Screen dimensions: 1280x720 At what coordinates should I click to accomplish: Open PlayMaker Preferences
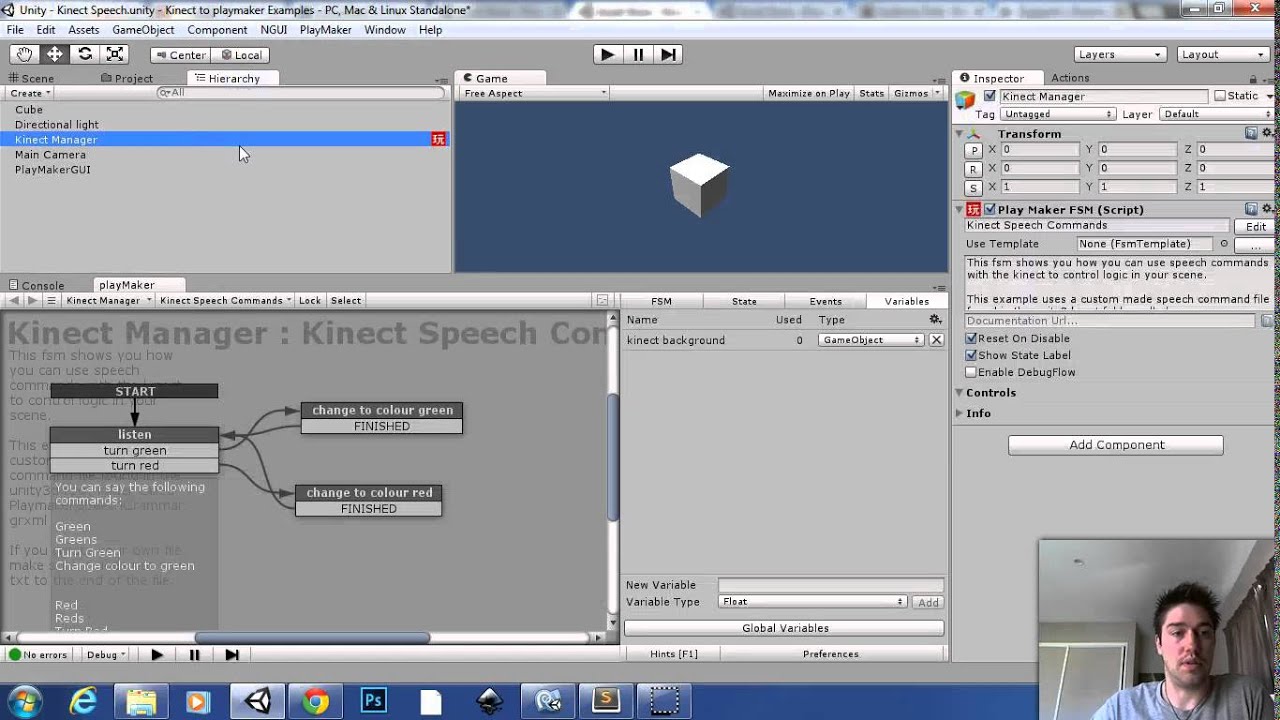coord(830,654)
